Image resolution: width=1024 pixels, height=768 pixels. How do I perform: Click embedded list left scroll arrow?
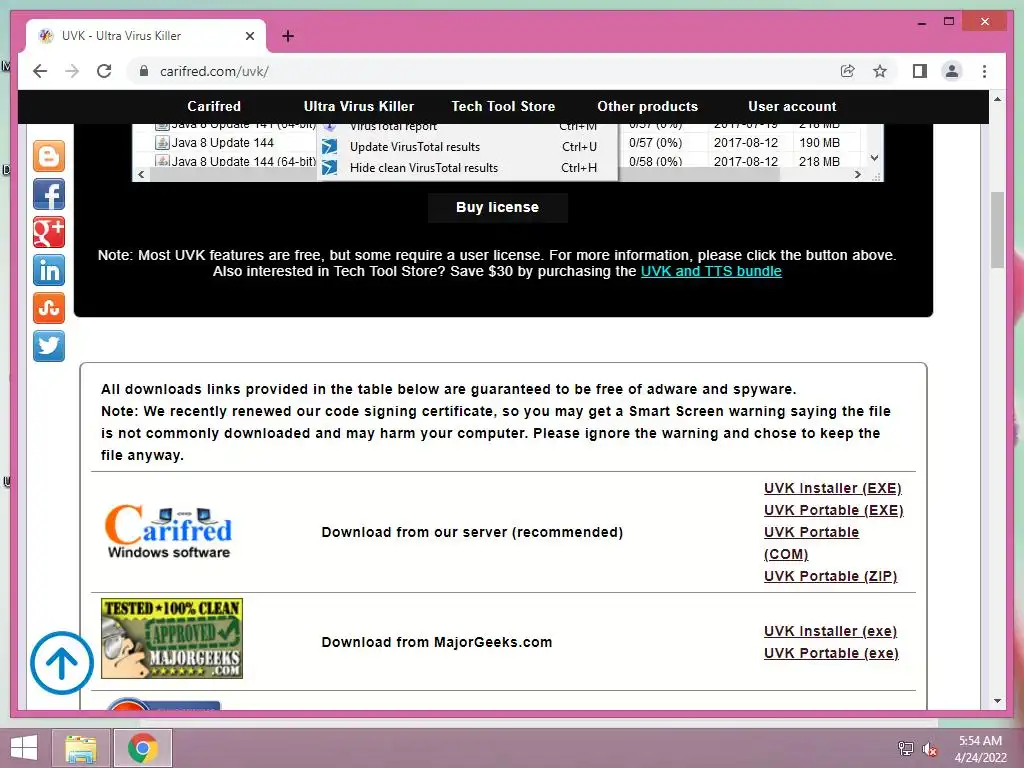tap(141, 174)
